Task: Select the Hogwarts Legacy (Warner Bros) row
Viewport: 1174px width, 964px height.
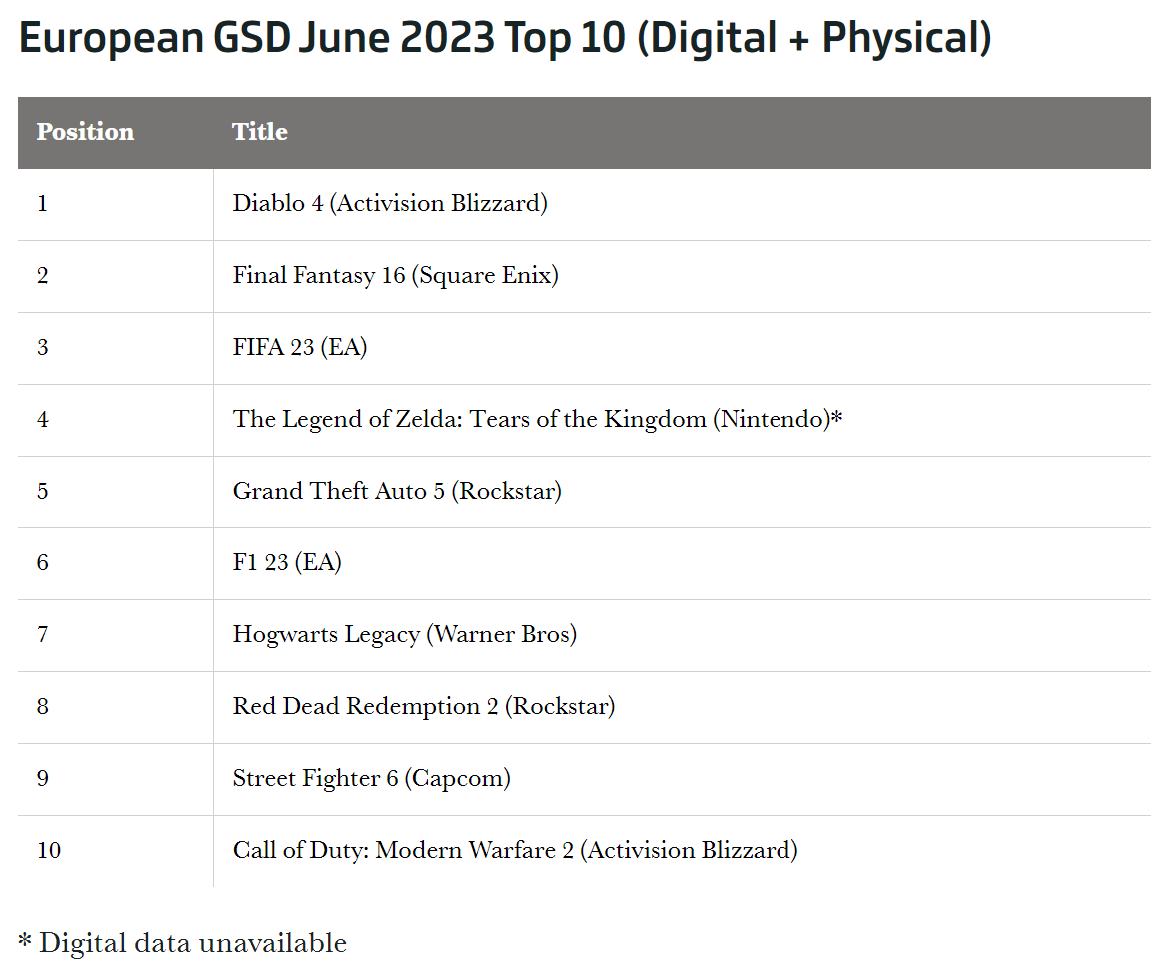Action: click(x=404, y=635)
